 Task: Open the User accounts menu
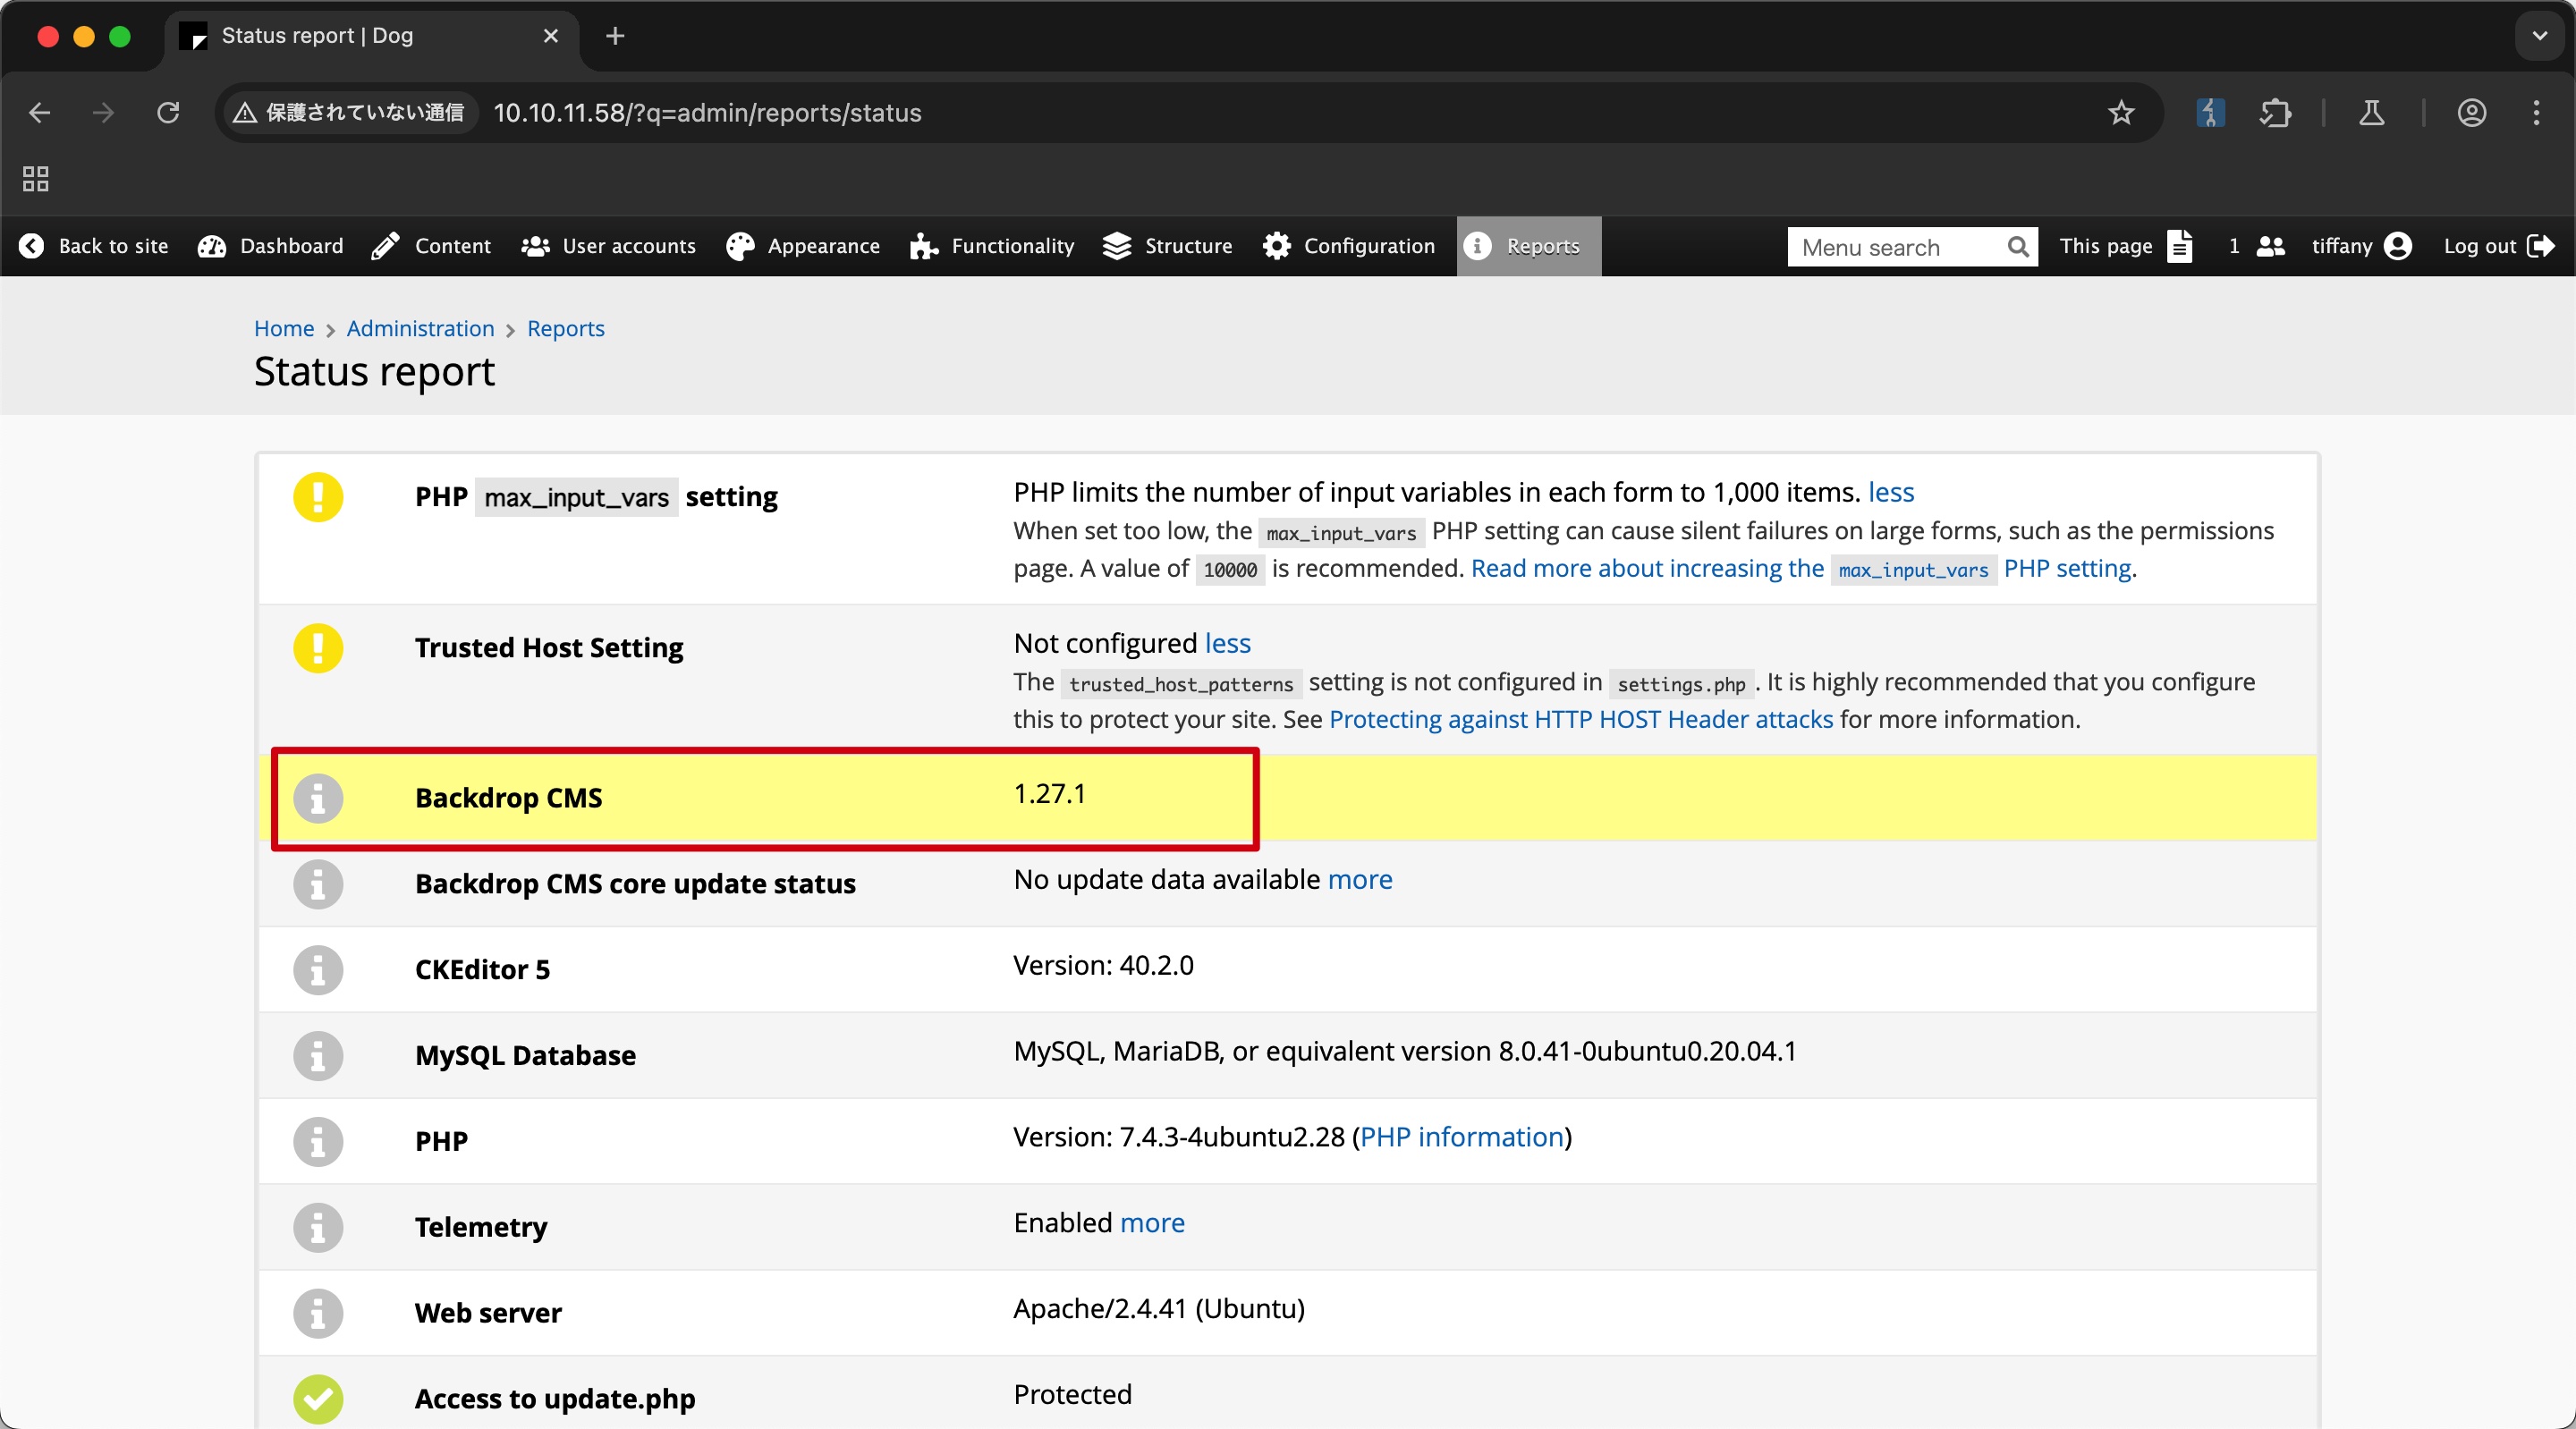[608, 246]
